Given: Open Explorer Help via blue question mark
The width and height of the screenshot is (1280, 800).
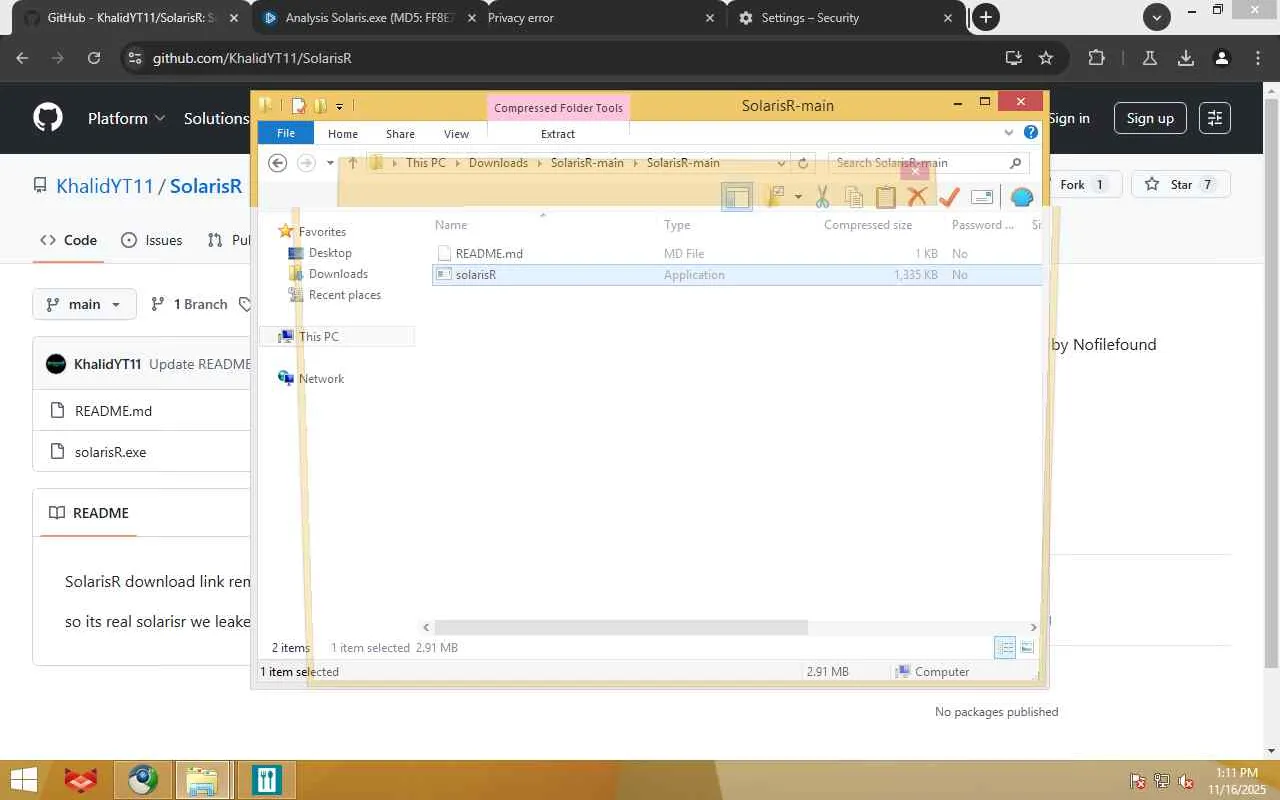Looking at the screenshot, I should click(x=1031, y=133).
